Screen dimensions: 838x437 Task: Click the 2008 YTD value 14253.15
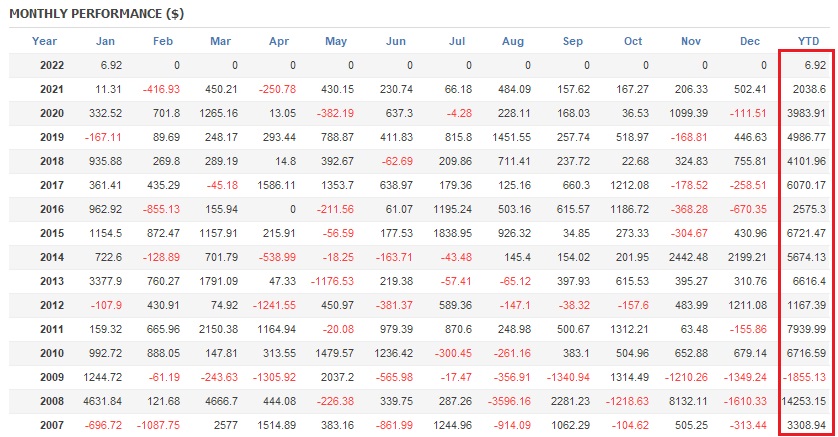(x=806, y=401)
